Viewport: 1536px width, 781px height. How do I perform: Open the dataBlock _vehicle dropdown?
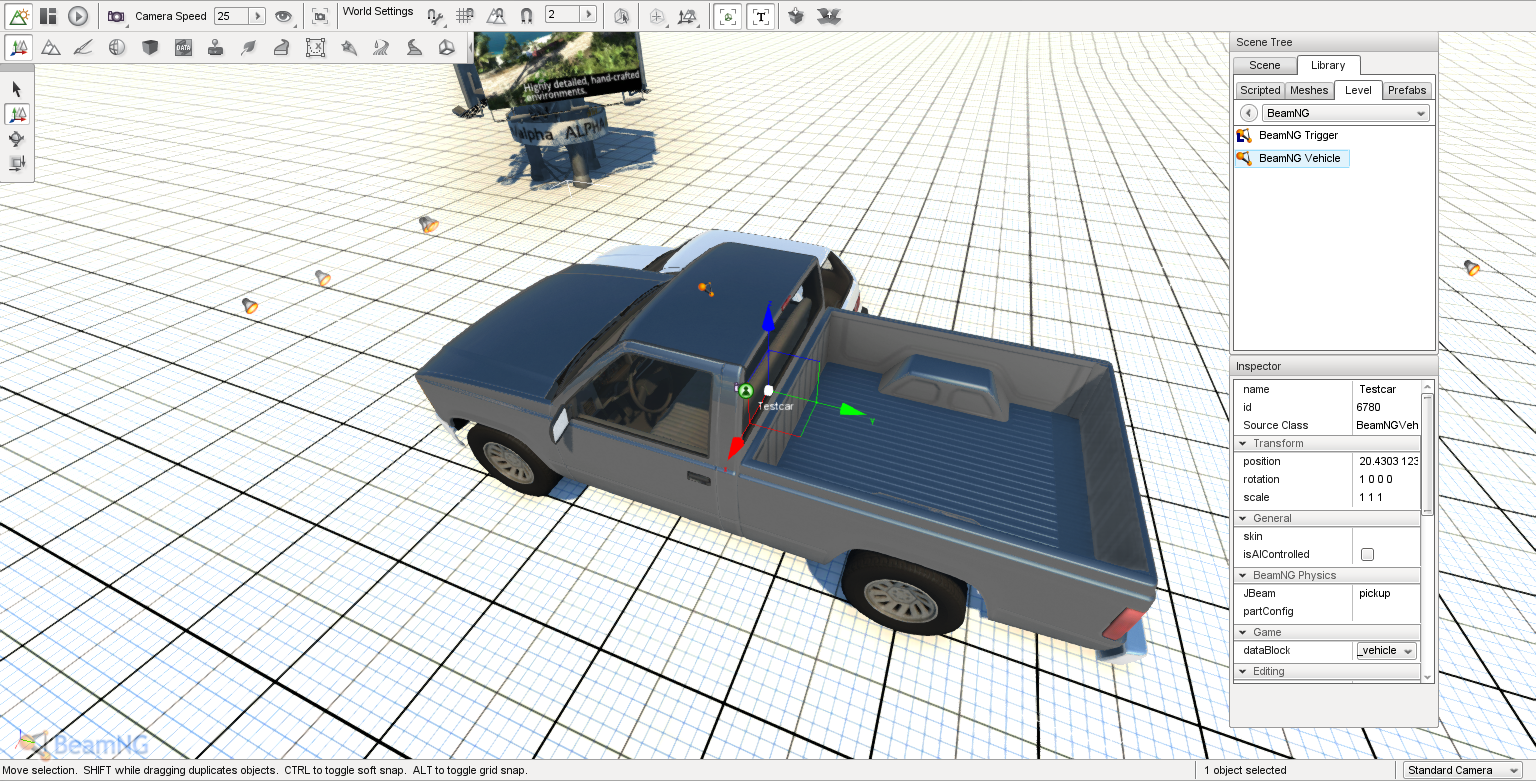click(1386, 651)
